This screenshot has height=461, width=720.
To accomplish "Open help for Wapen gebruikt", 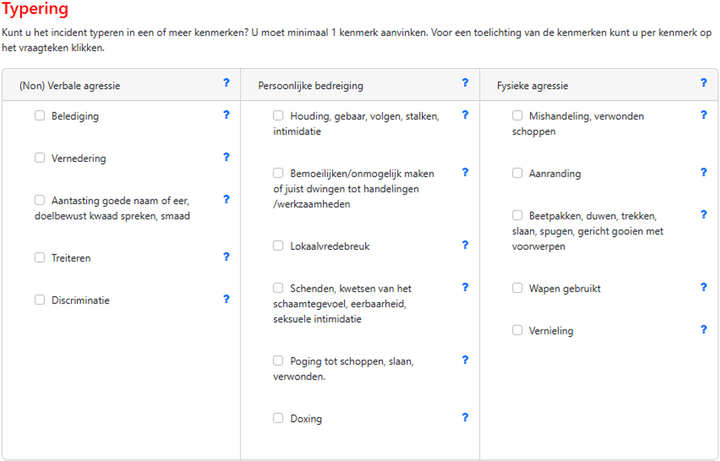I will [x=704, y=288].
